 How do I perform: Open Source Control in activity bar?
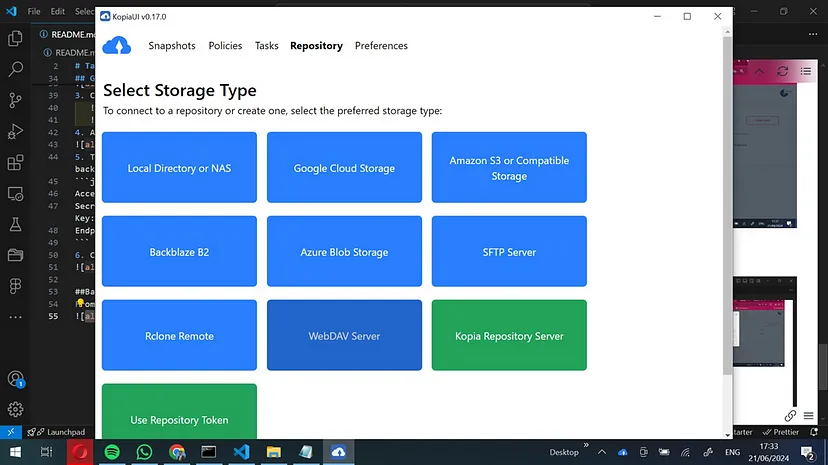tap(15, 100)
